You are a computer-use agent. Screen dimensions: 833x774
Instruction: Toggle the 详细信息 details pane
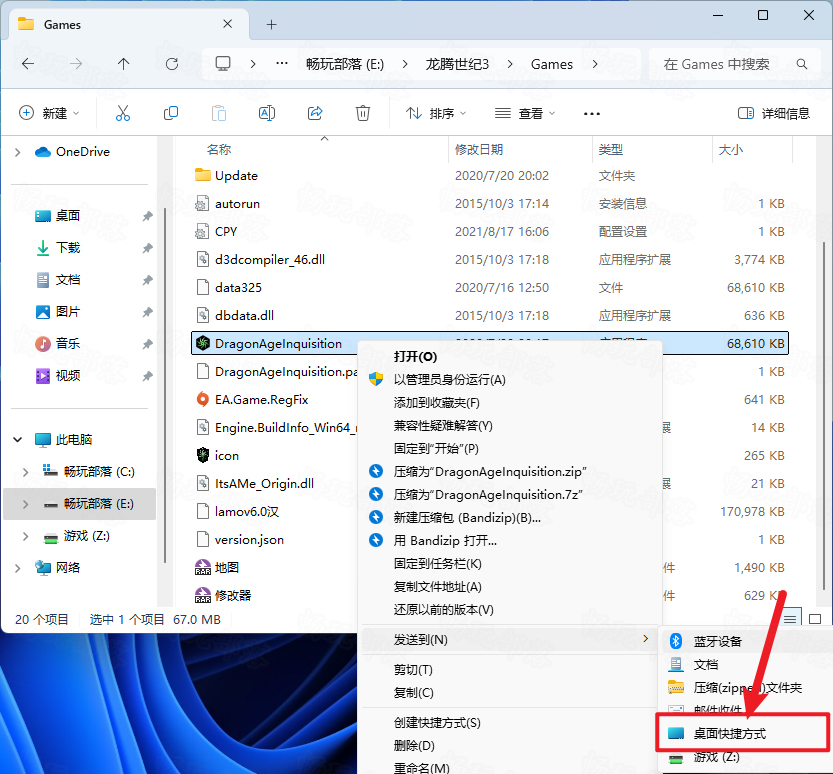click(x=774, y=114)
